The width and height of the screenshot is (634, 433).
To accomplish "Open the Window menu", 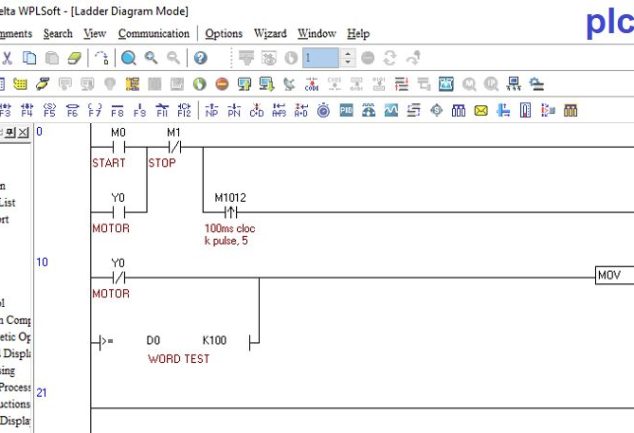I will tap(317, 34).
